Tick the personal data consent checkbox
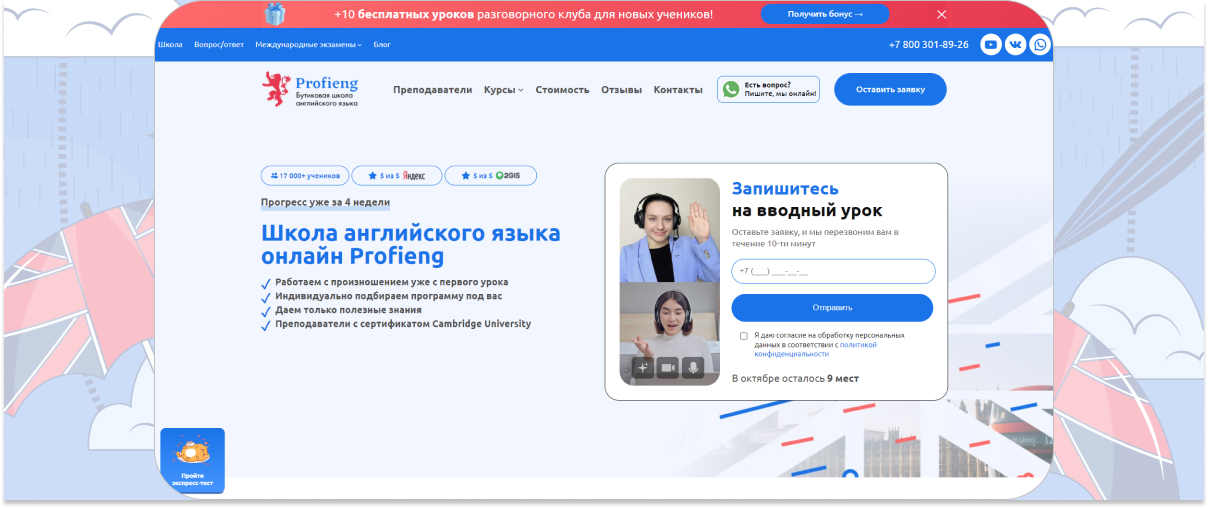Image resolution: width=1208 pixels, height=508 pixels. (x=744, y=336)
